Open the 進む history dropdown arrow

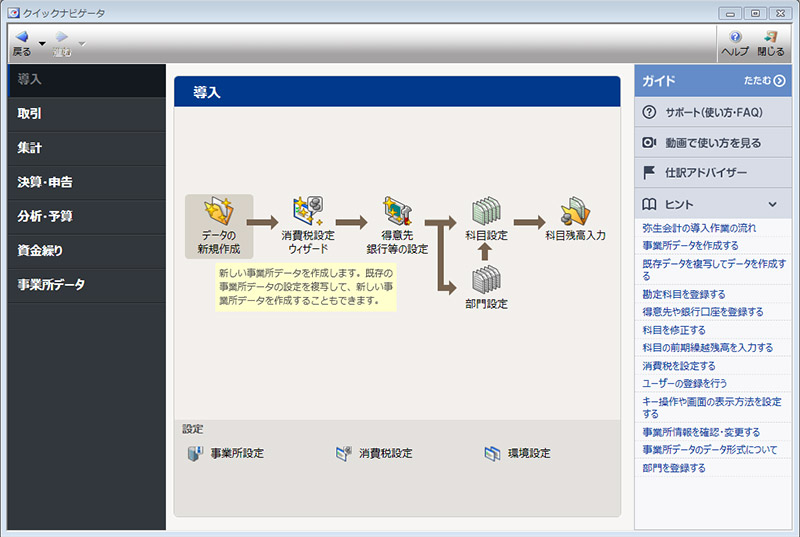coord(82,44)
